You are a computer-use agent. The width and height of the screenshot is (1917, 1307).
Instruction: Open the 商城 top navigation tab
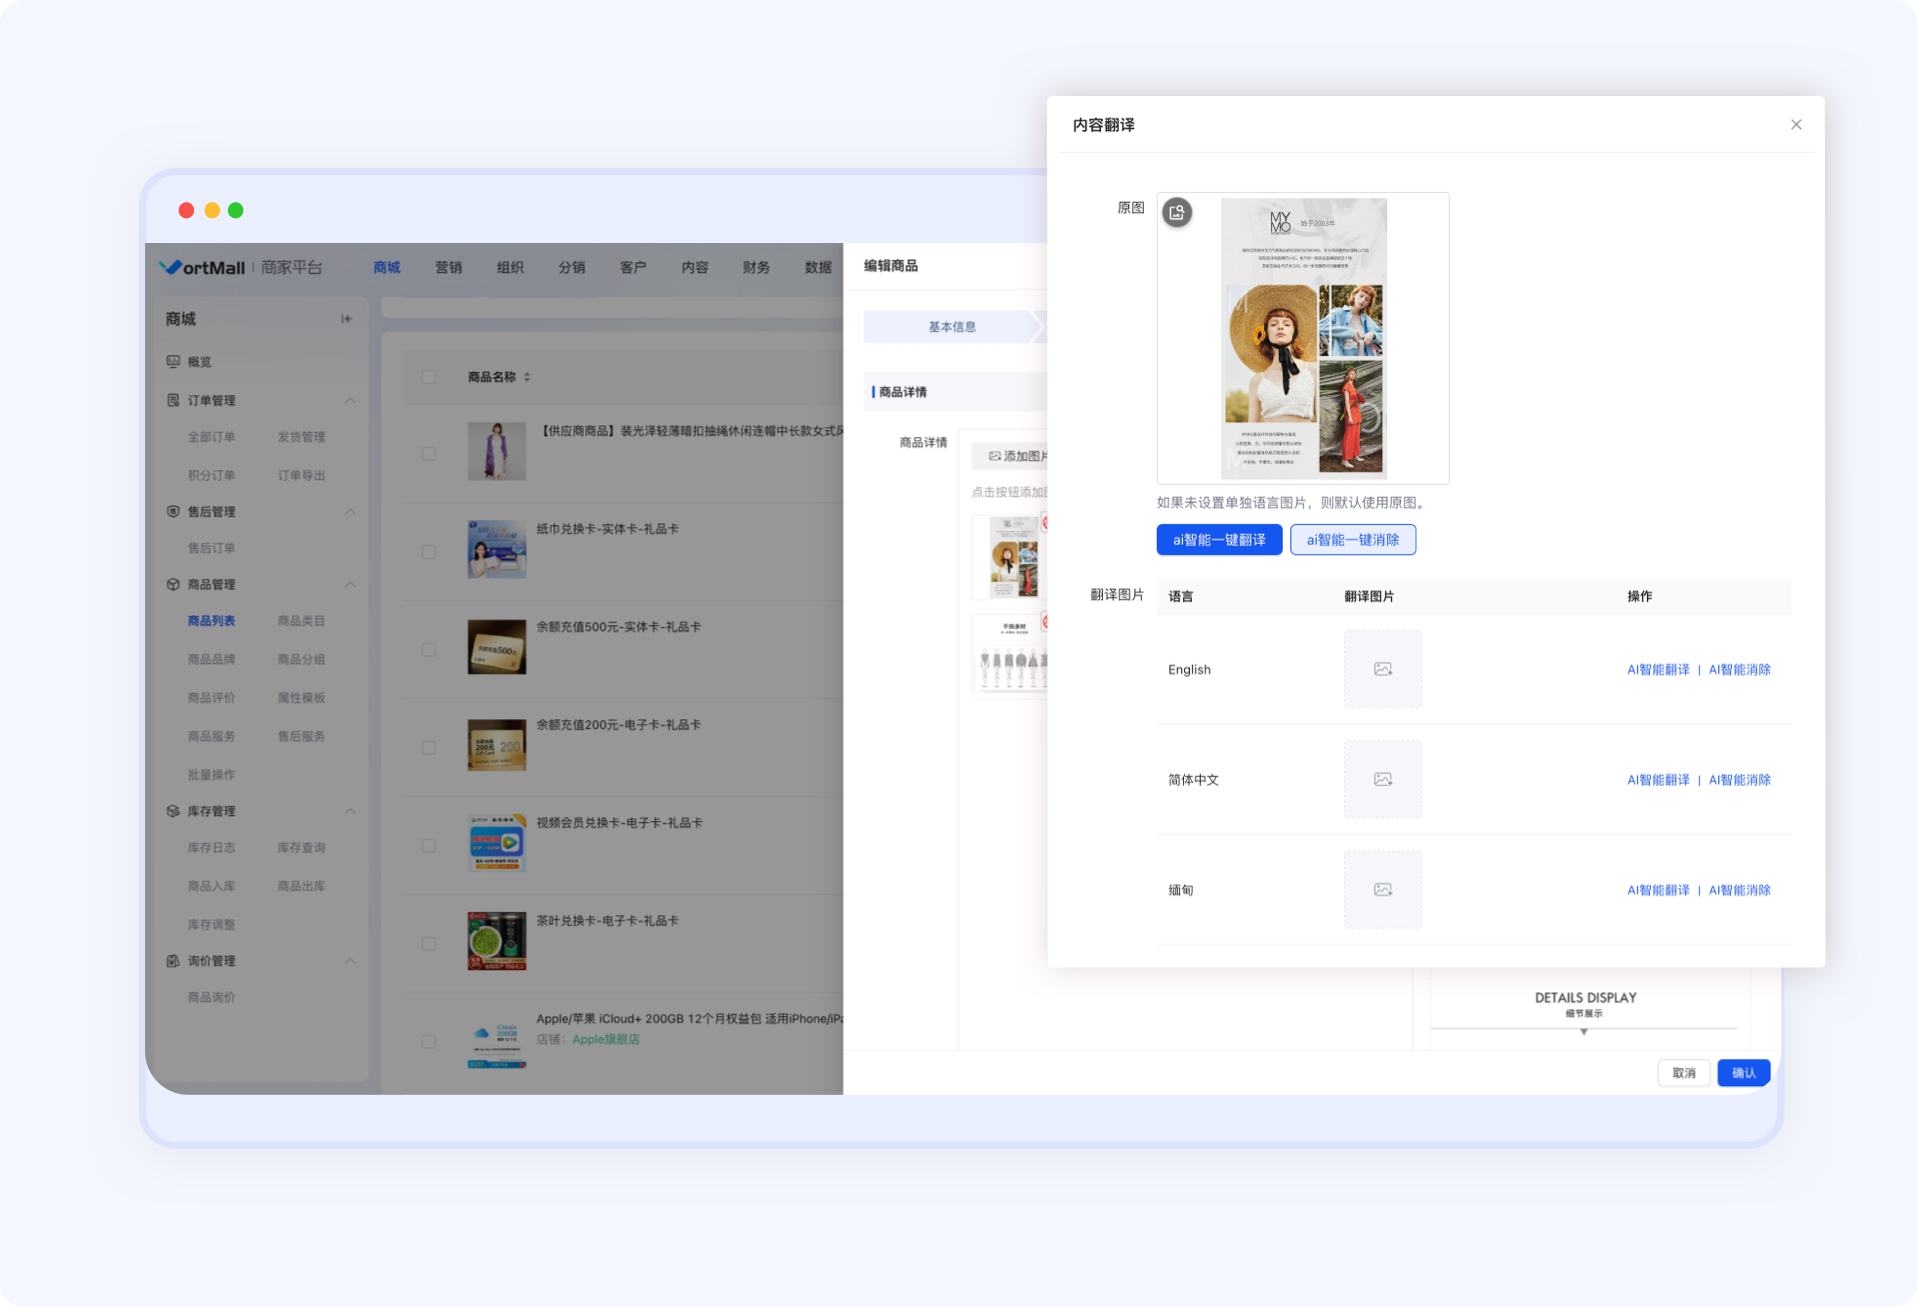click(386, 267)
